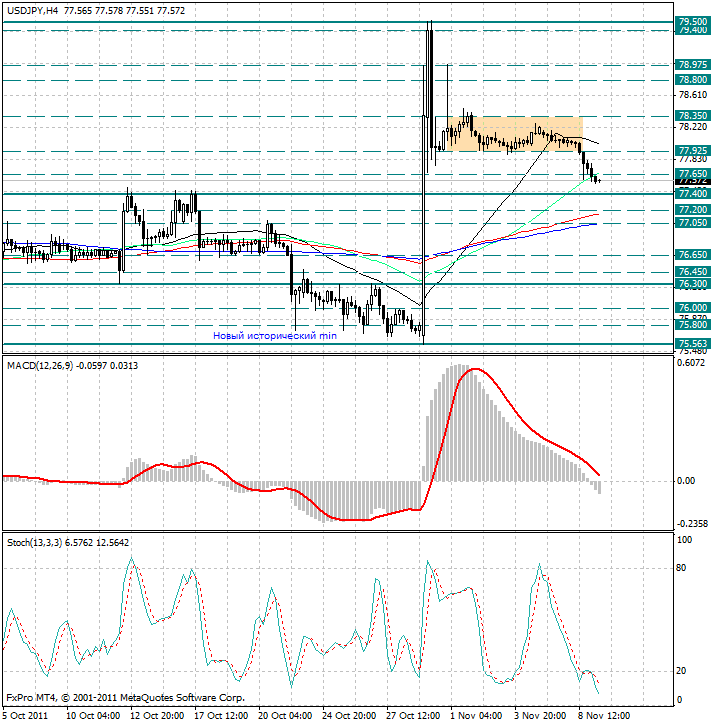
Task: Click the 75.800 price level label
Action: (x=693, y=325)
